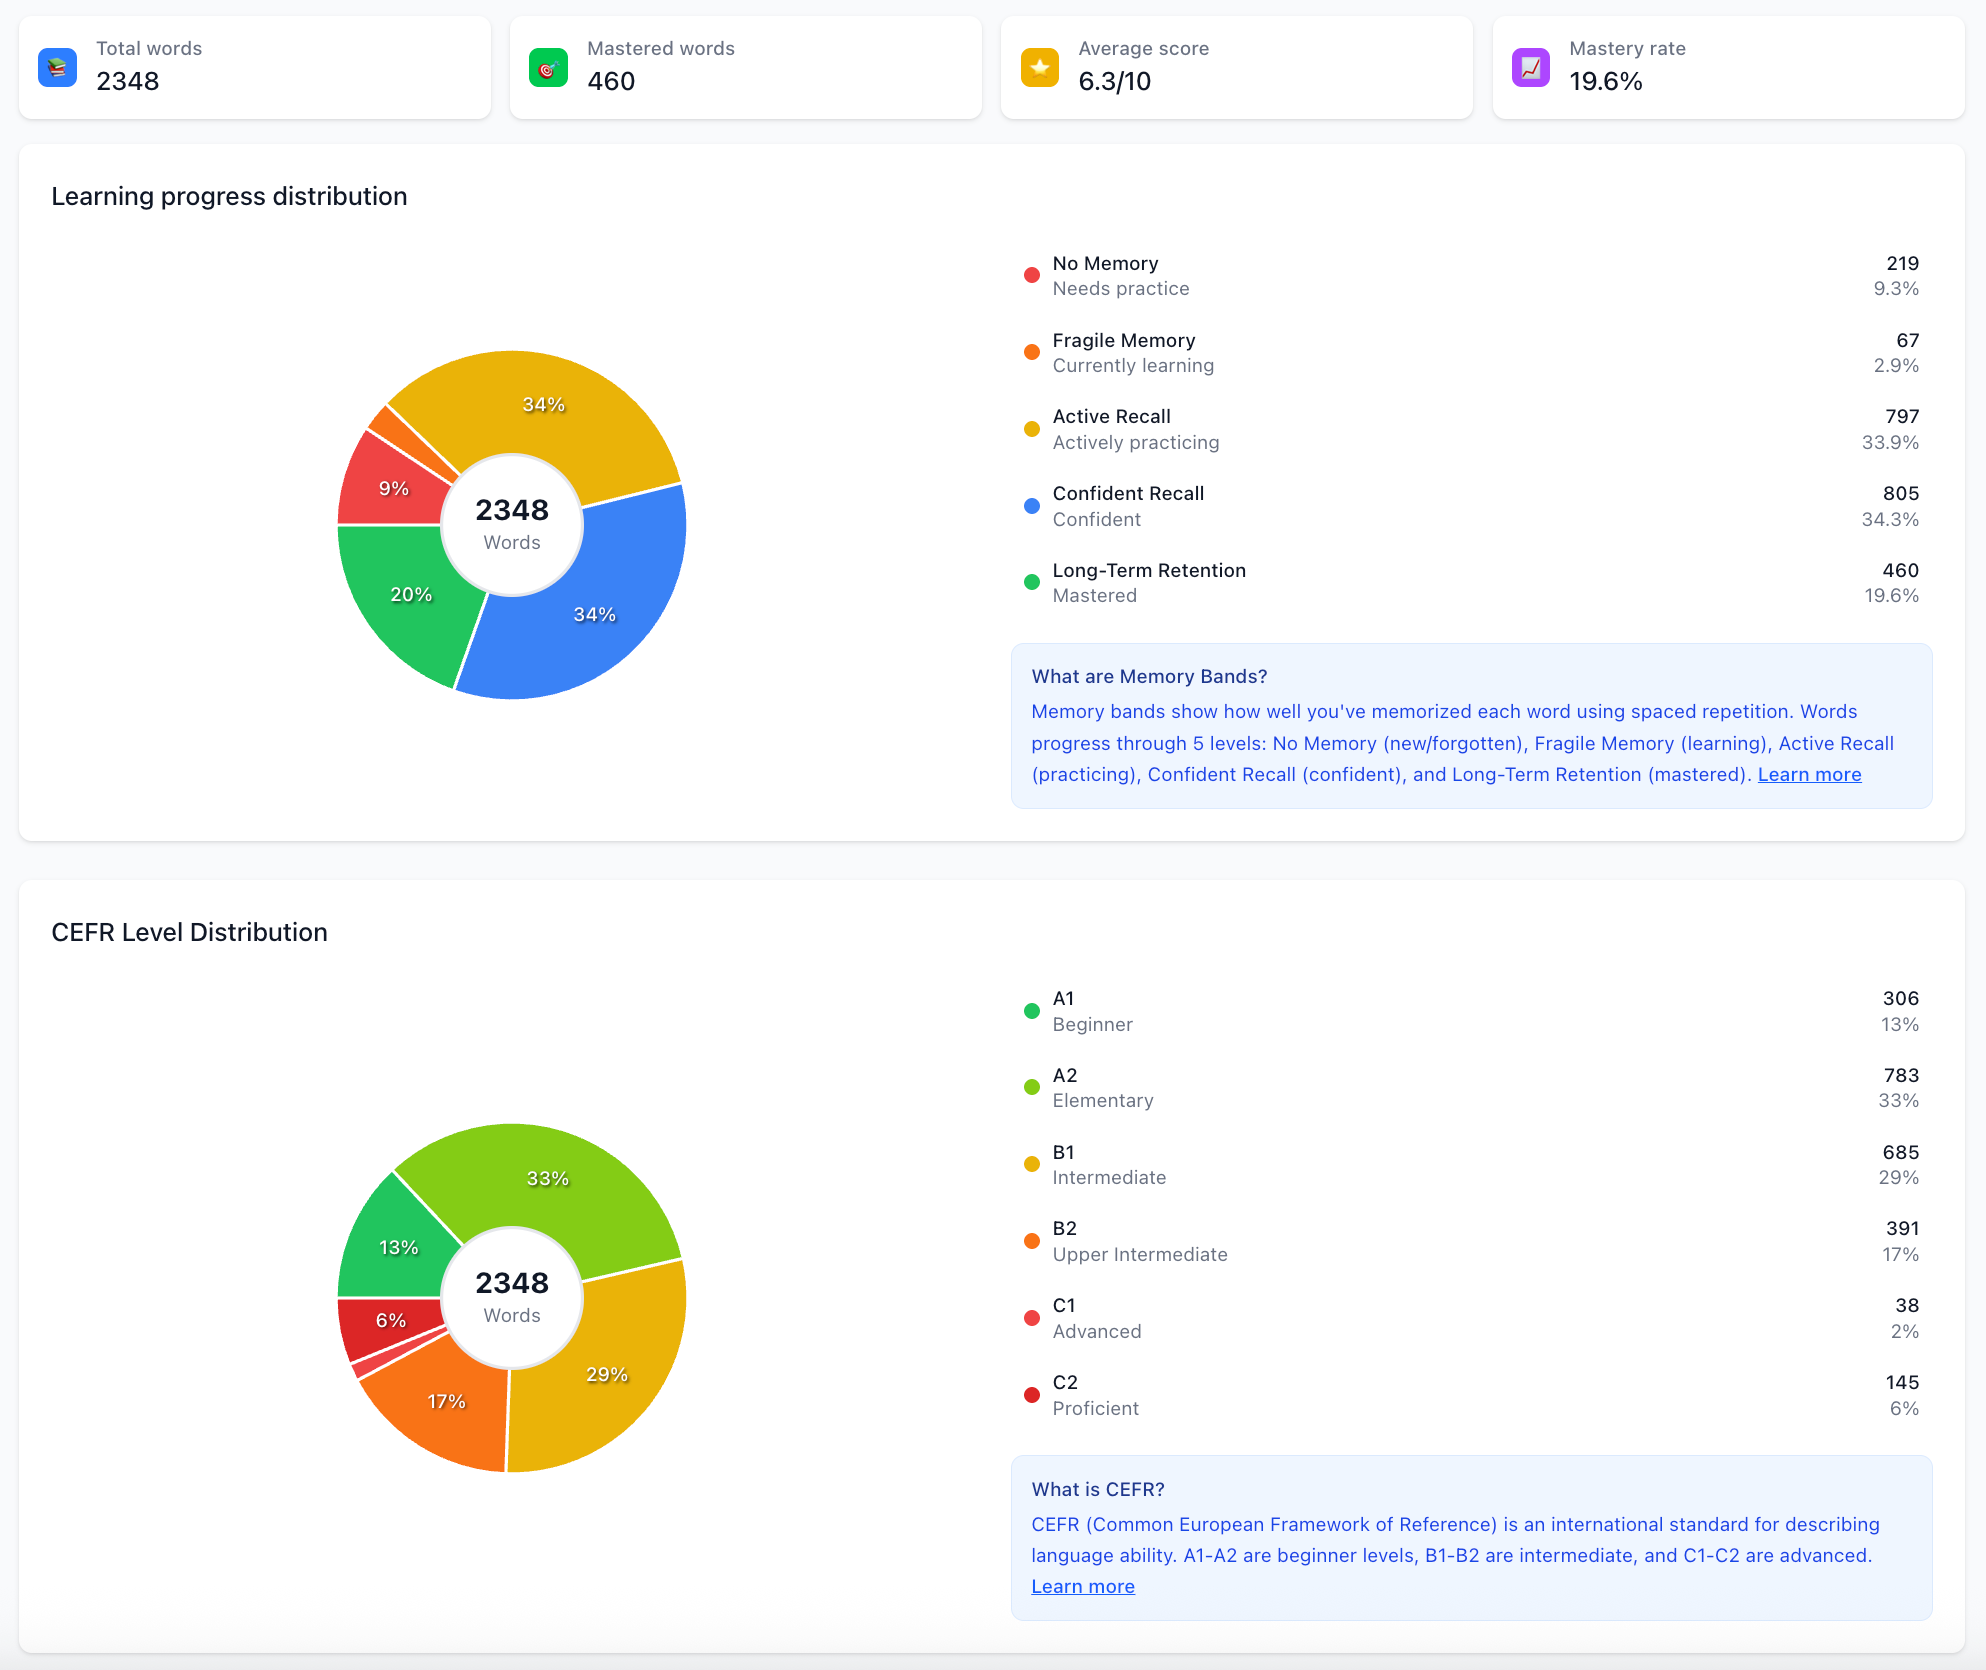This screenshot has height=1670, width=1986.
Task: Click the green Long-Term Retention legend dot
Action: [x=1031, y=582]
